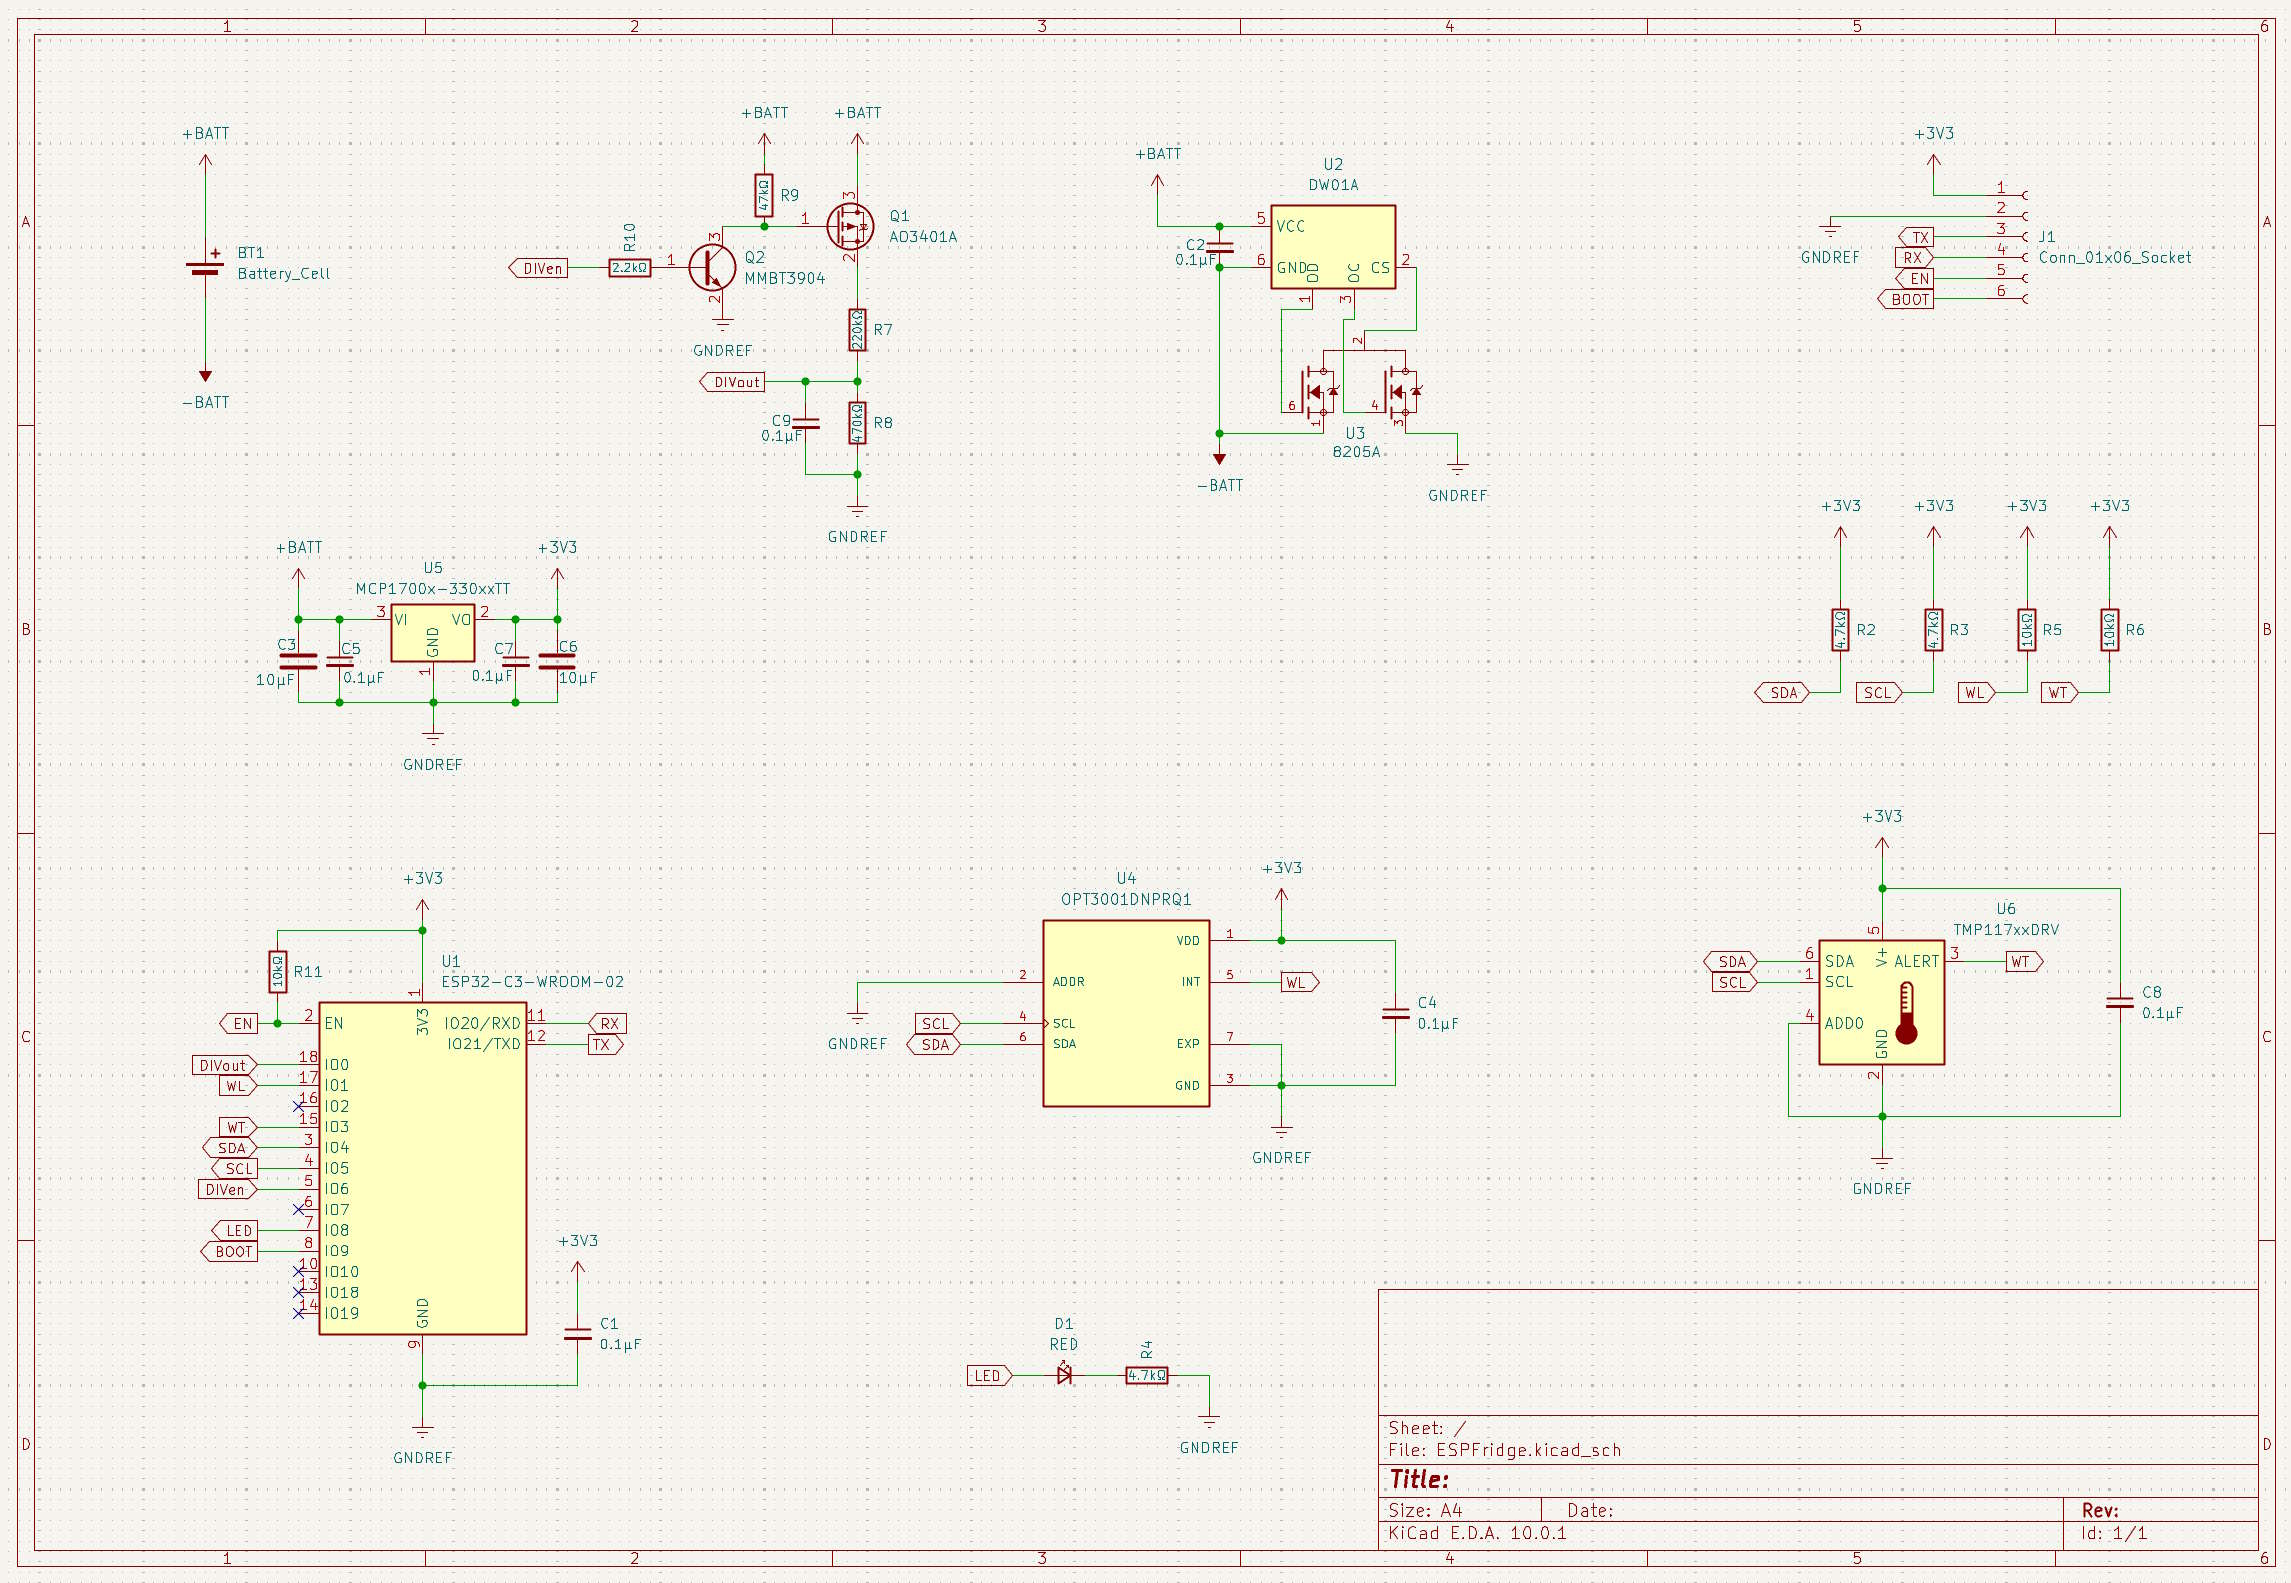Click the "MCP1700x-330xxTT" value text

tap(433, 589)
